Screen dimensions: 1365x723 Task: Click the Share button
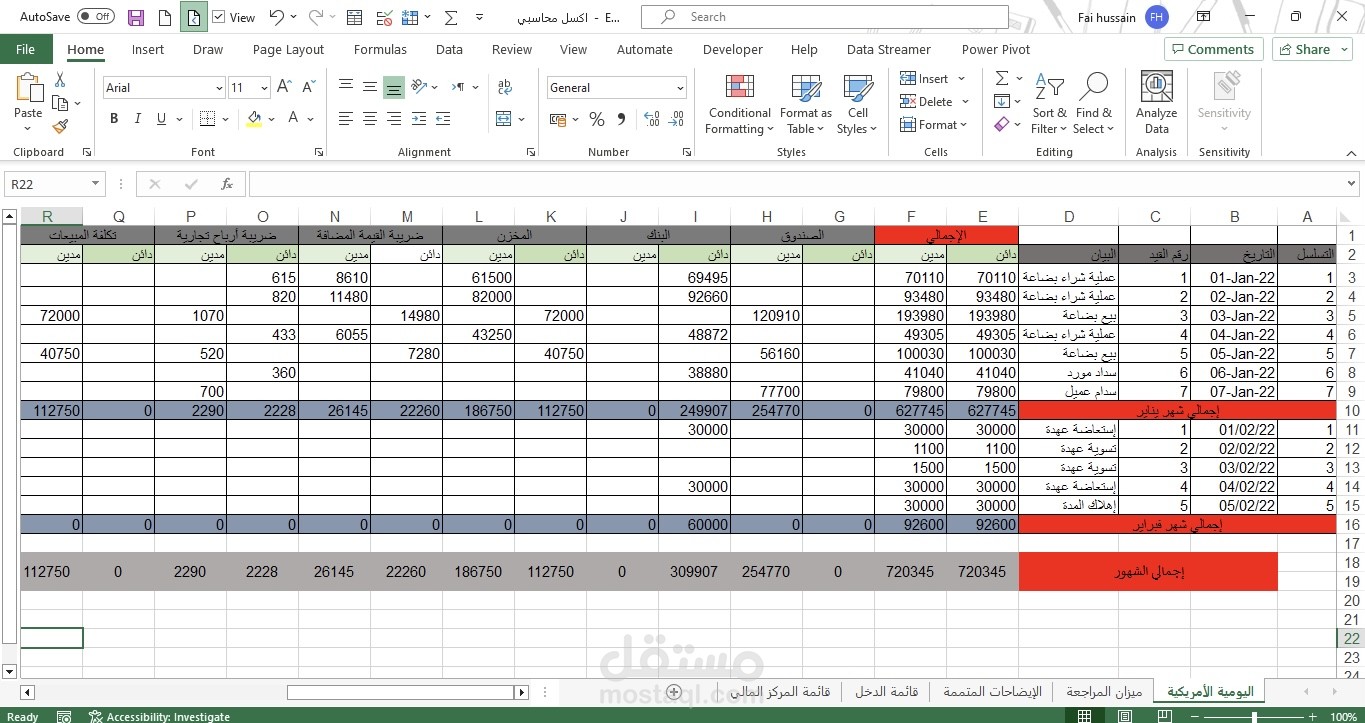(x=1312, y=49)
